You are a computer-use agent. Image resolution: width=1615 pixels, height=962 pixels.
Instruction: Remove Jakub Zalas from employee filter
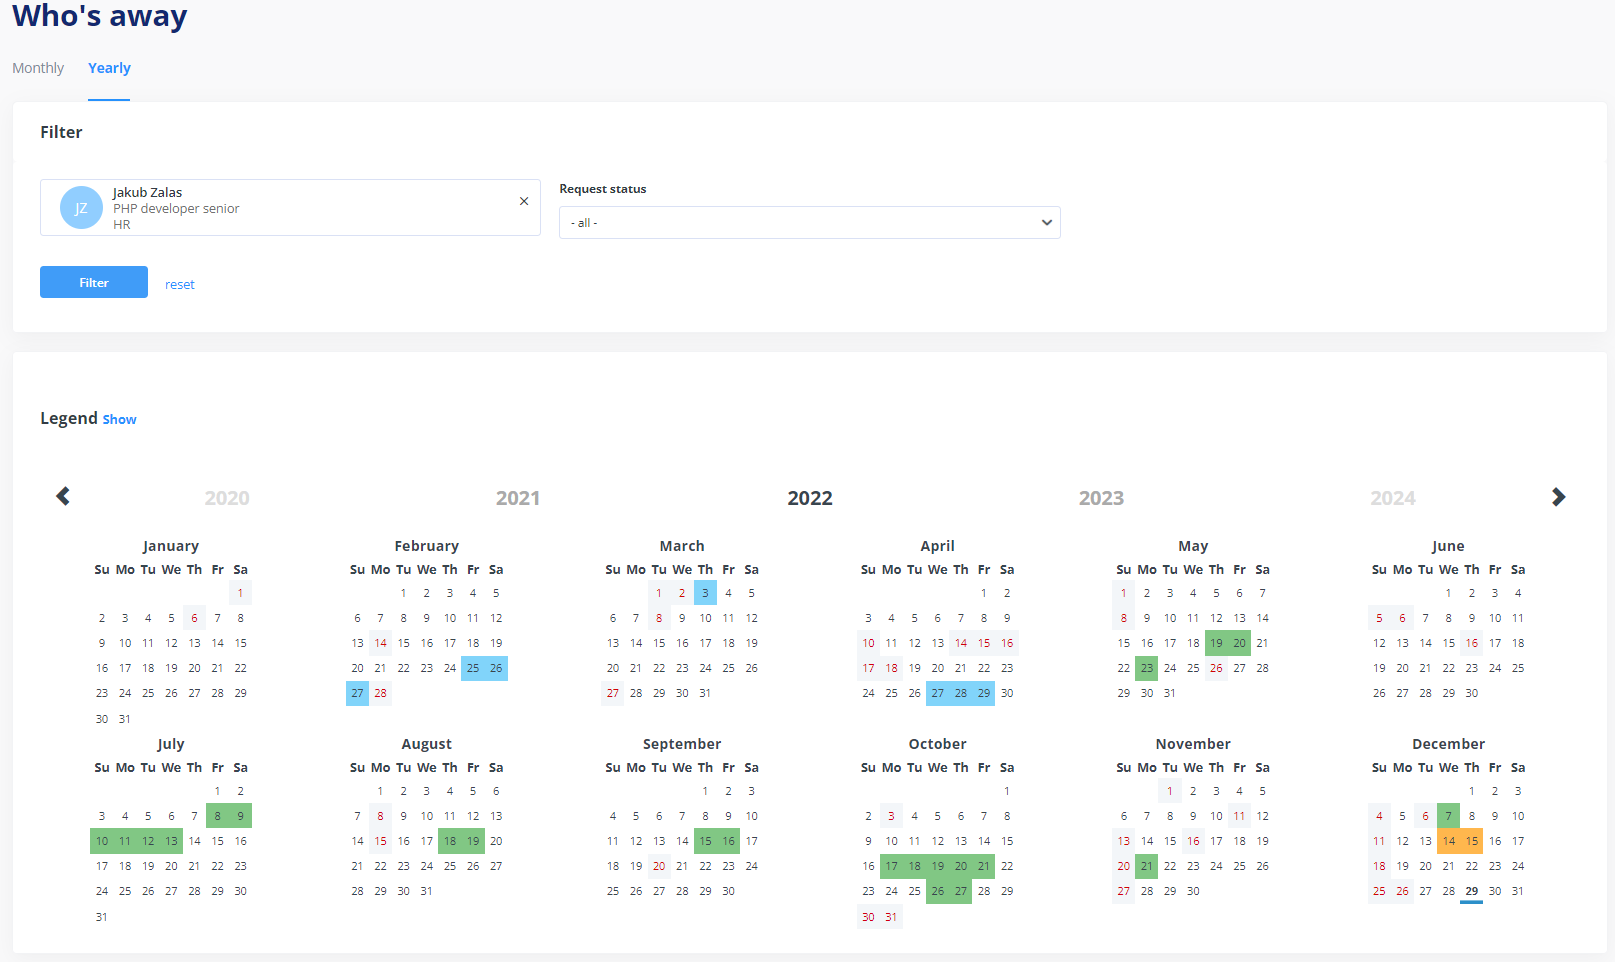(x=524, y=201)
